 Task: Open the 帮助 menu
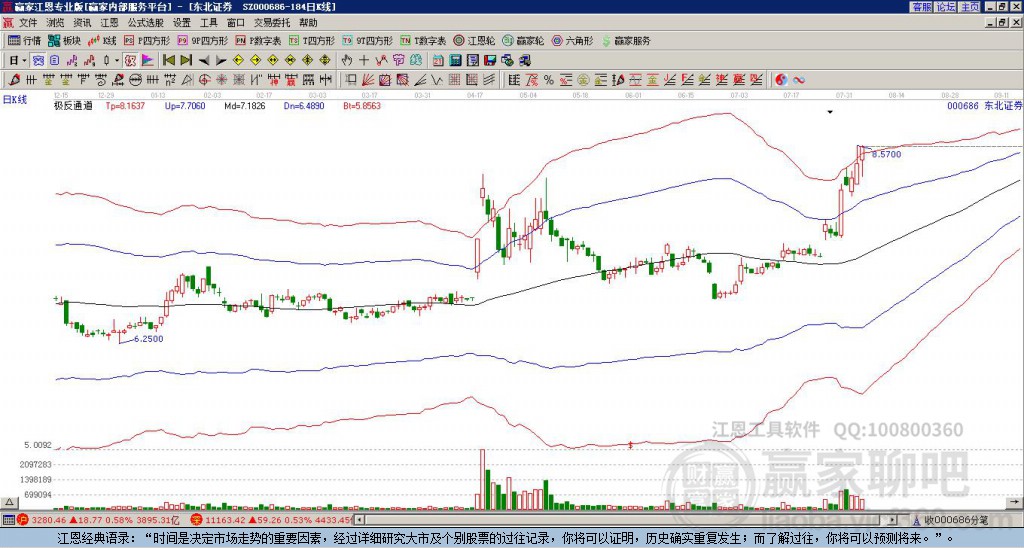point(308,23)
